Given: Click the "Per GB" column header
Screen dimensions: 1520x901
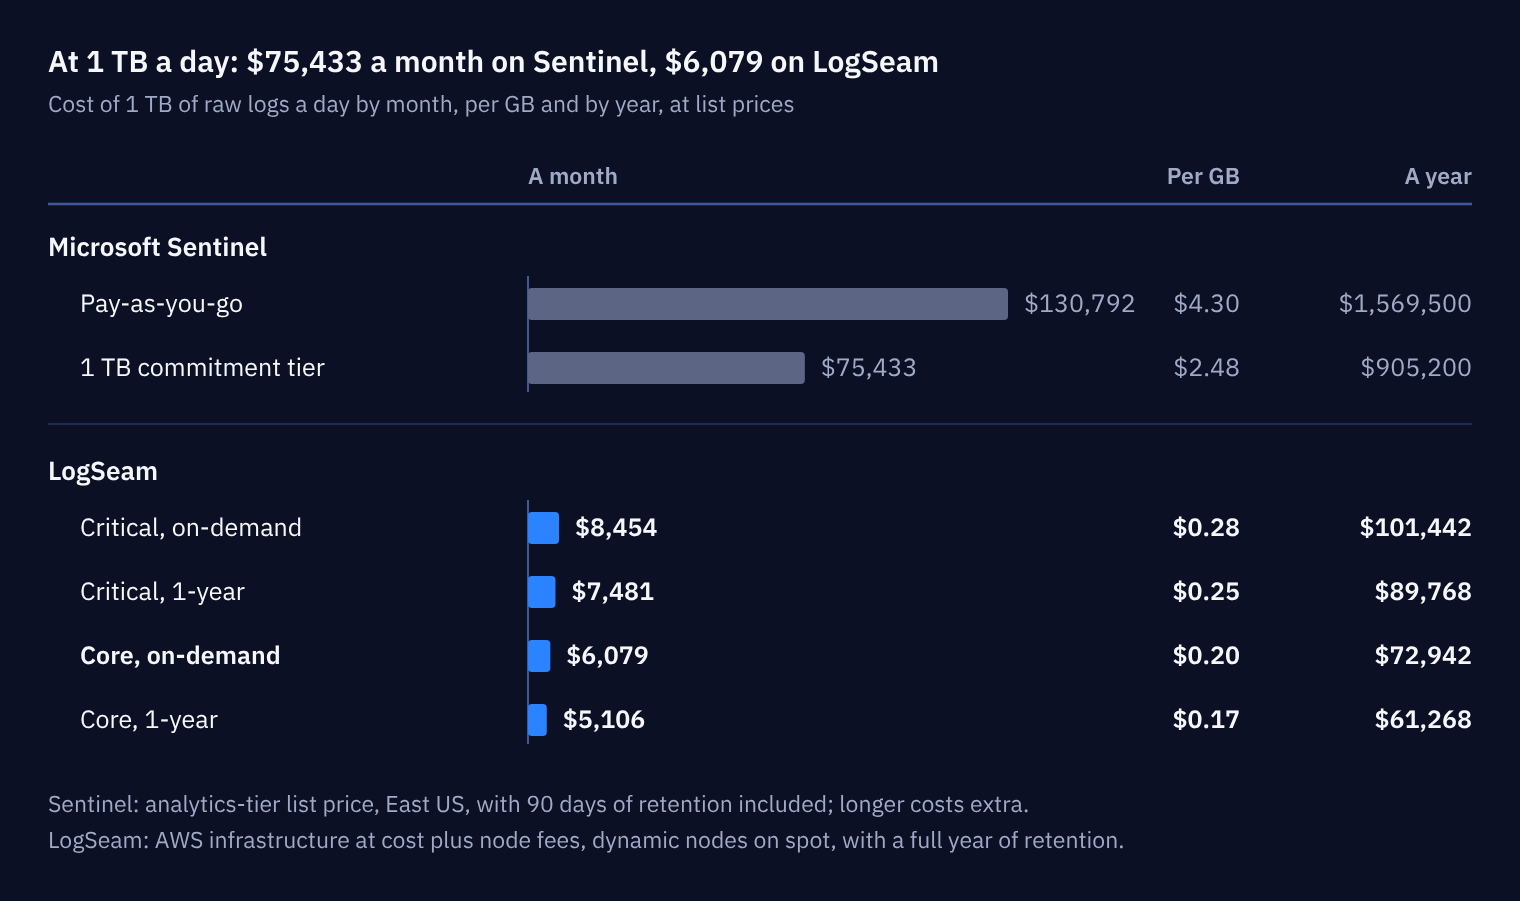Looking at the screenshot, I should point(1203,177).
